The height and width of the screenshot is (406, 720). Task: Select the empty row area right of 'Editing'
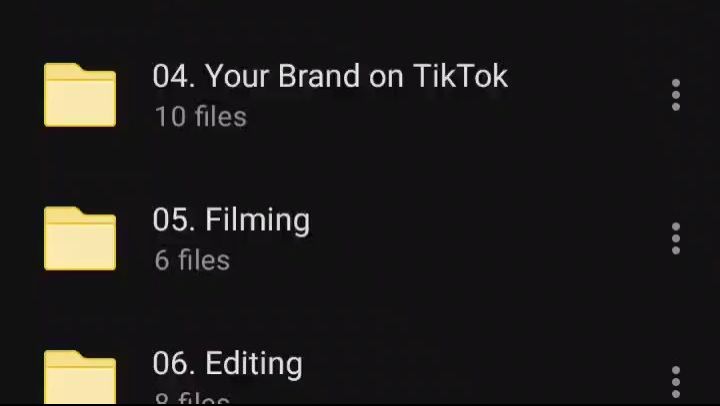484,377
